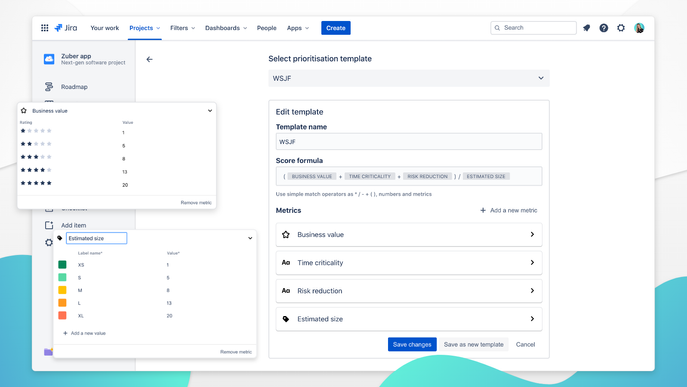Viewport: 687px width, 387px height.
Task: Open the Projects menu
Action: [145, 28]
